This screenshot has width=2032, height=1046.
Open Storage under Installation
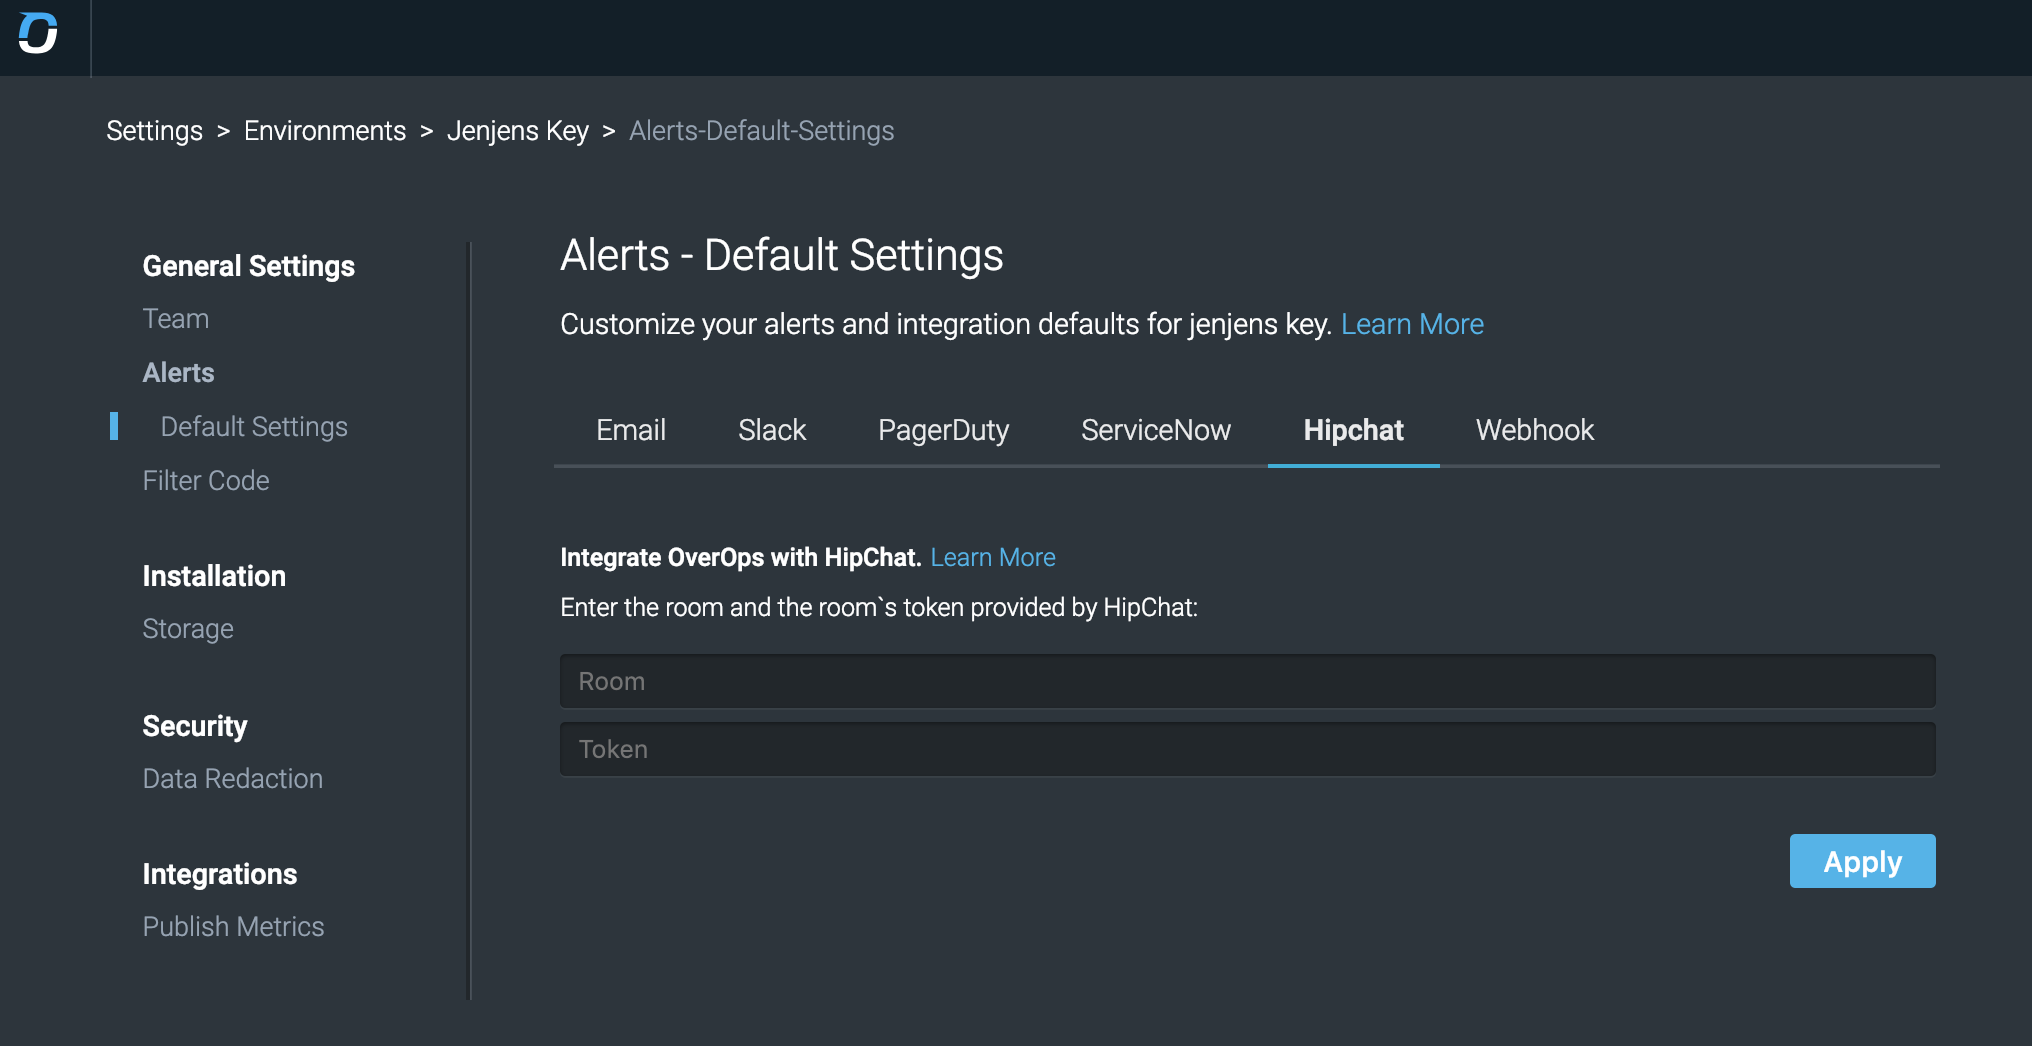click(x=188, y=629)
